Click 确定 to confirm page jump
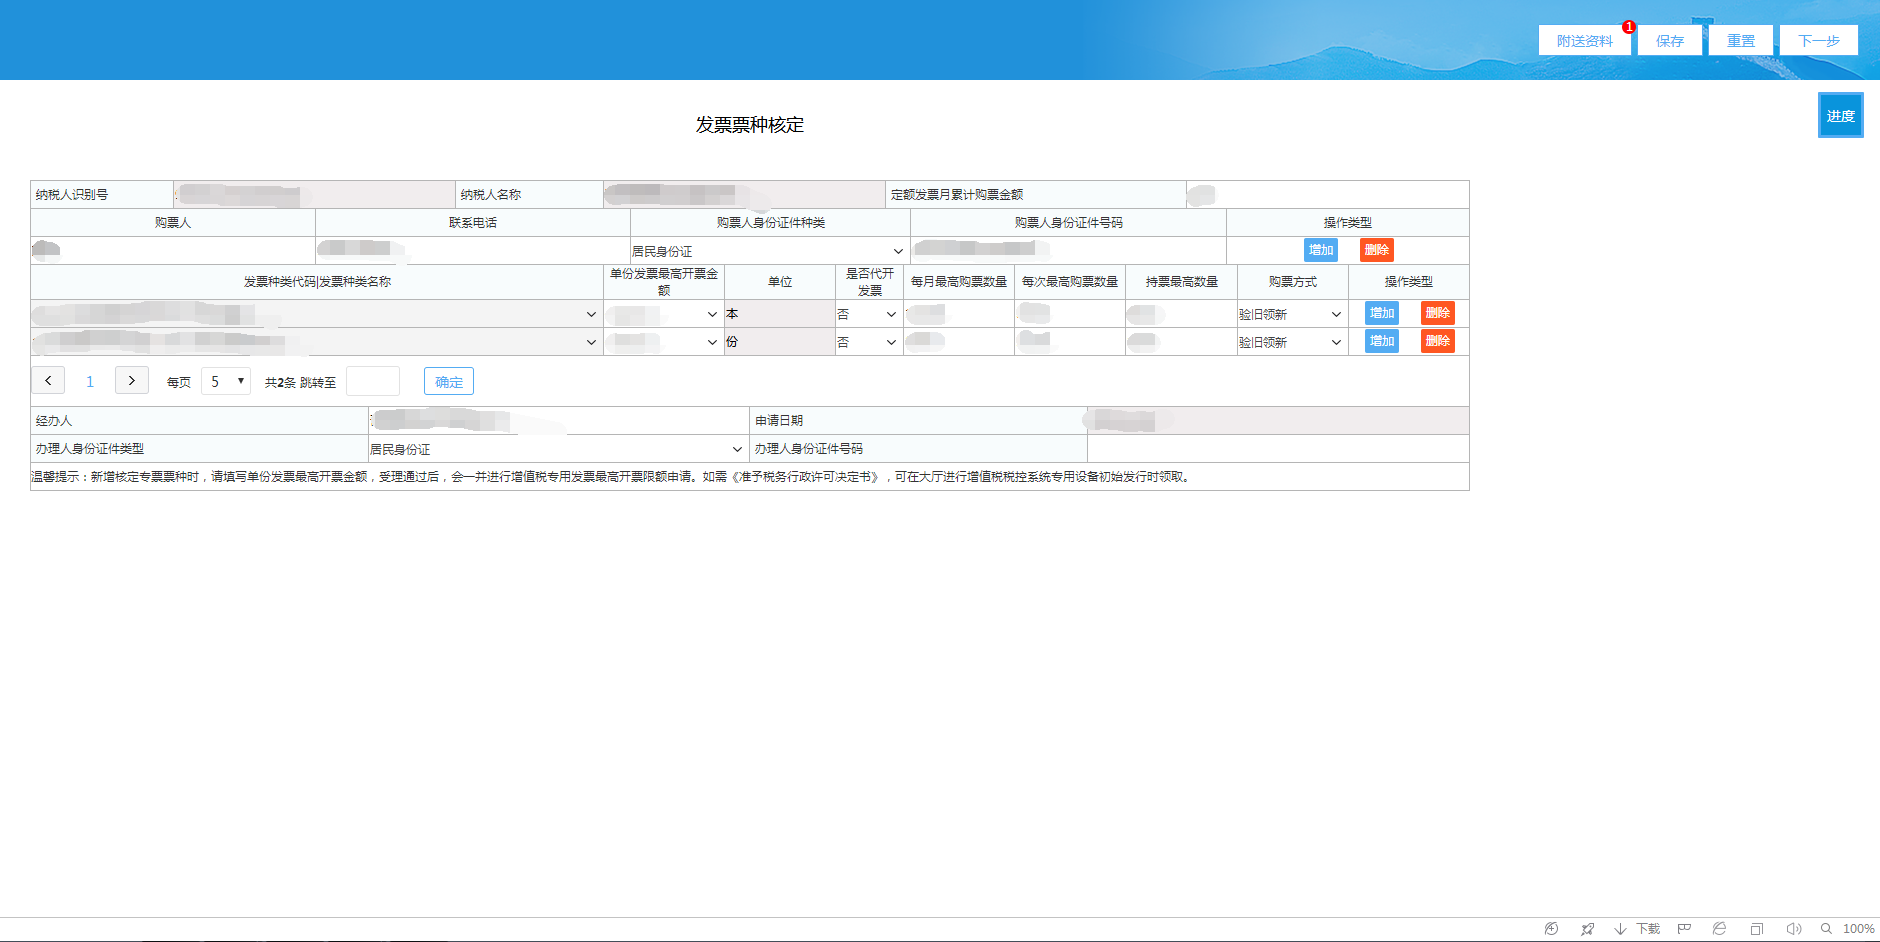This screenshot has height=942, width=1880. coord(449,382)
